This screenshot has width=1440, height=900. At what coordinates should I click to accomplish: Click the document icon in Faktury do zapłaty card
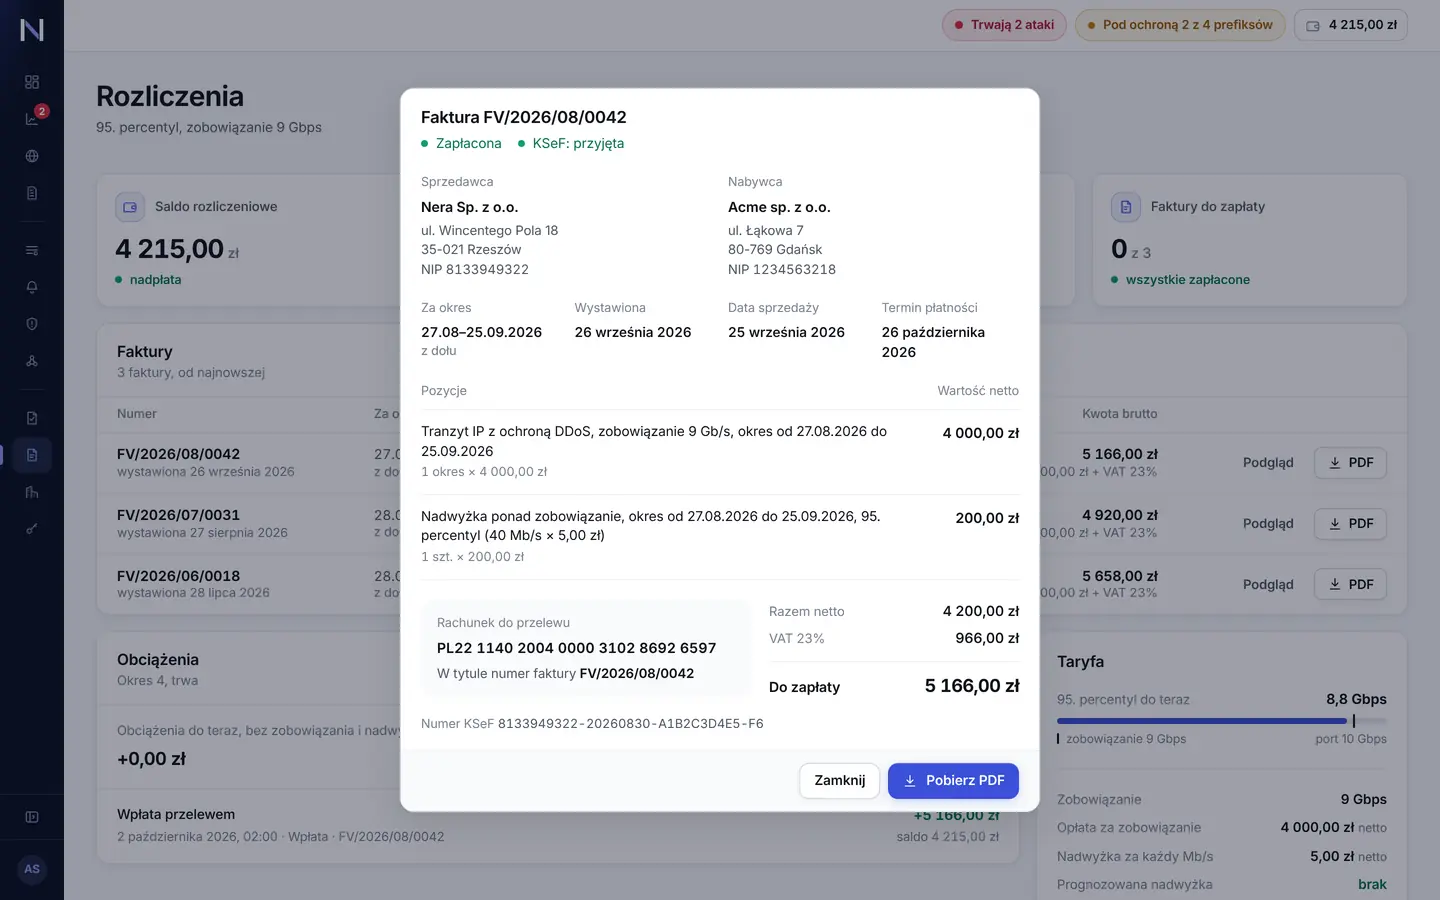(x=1126, y=207)
